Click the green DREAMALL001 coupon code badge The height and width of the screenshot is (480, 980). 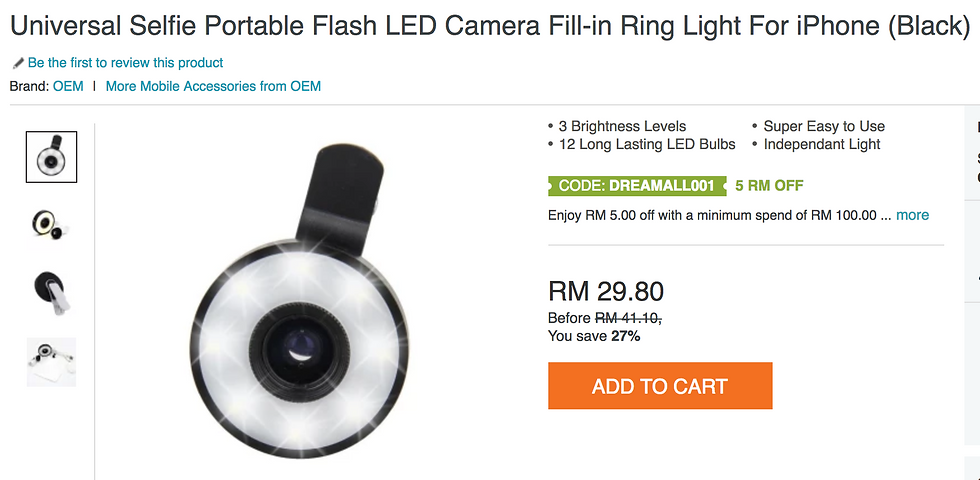tap(632, 186)
